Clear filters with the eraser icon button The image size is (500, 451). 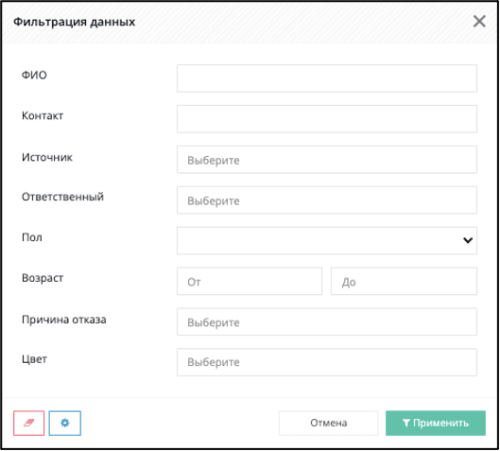(x=29, y=423)
